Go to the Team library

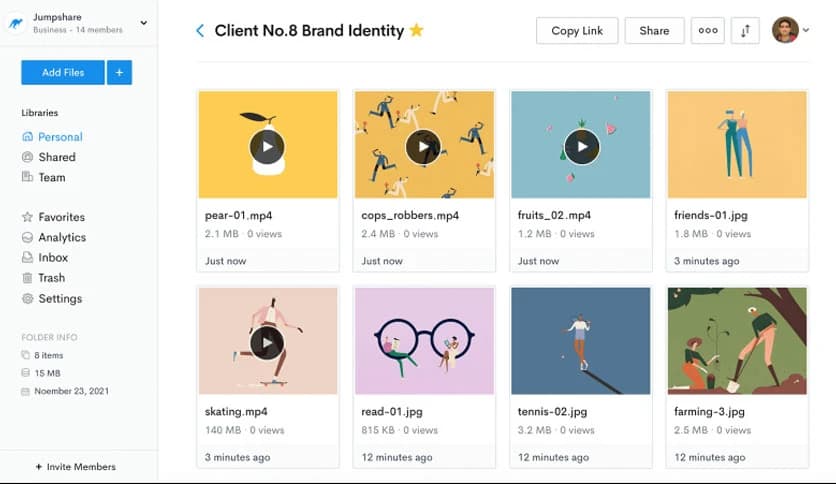[52, 177]
